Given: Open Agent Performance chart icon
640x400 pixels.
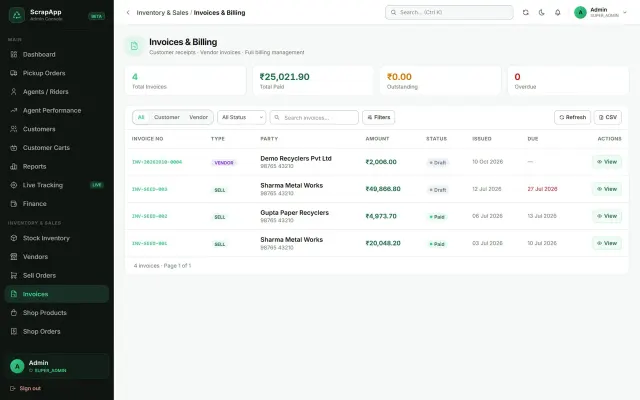Looking at the screenshot, I should point(13,110).
